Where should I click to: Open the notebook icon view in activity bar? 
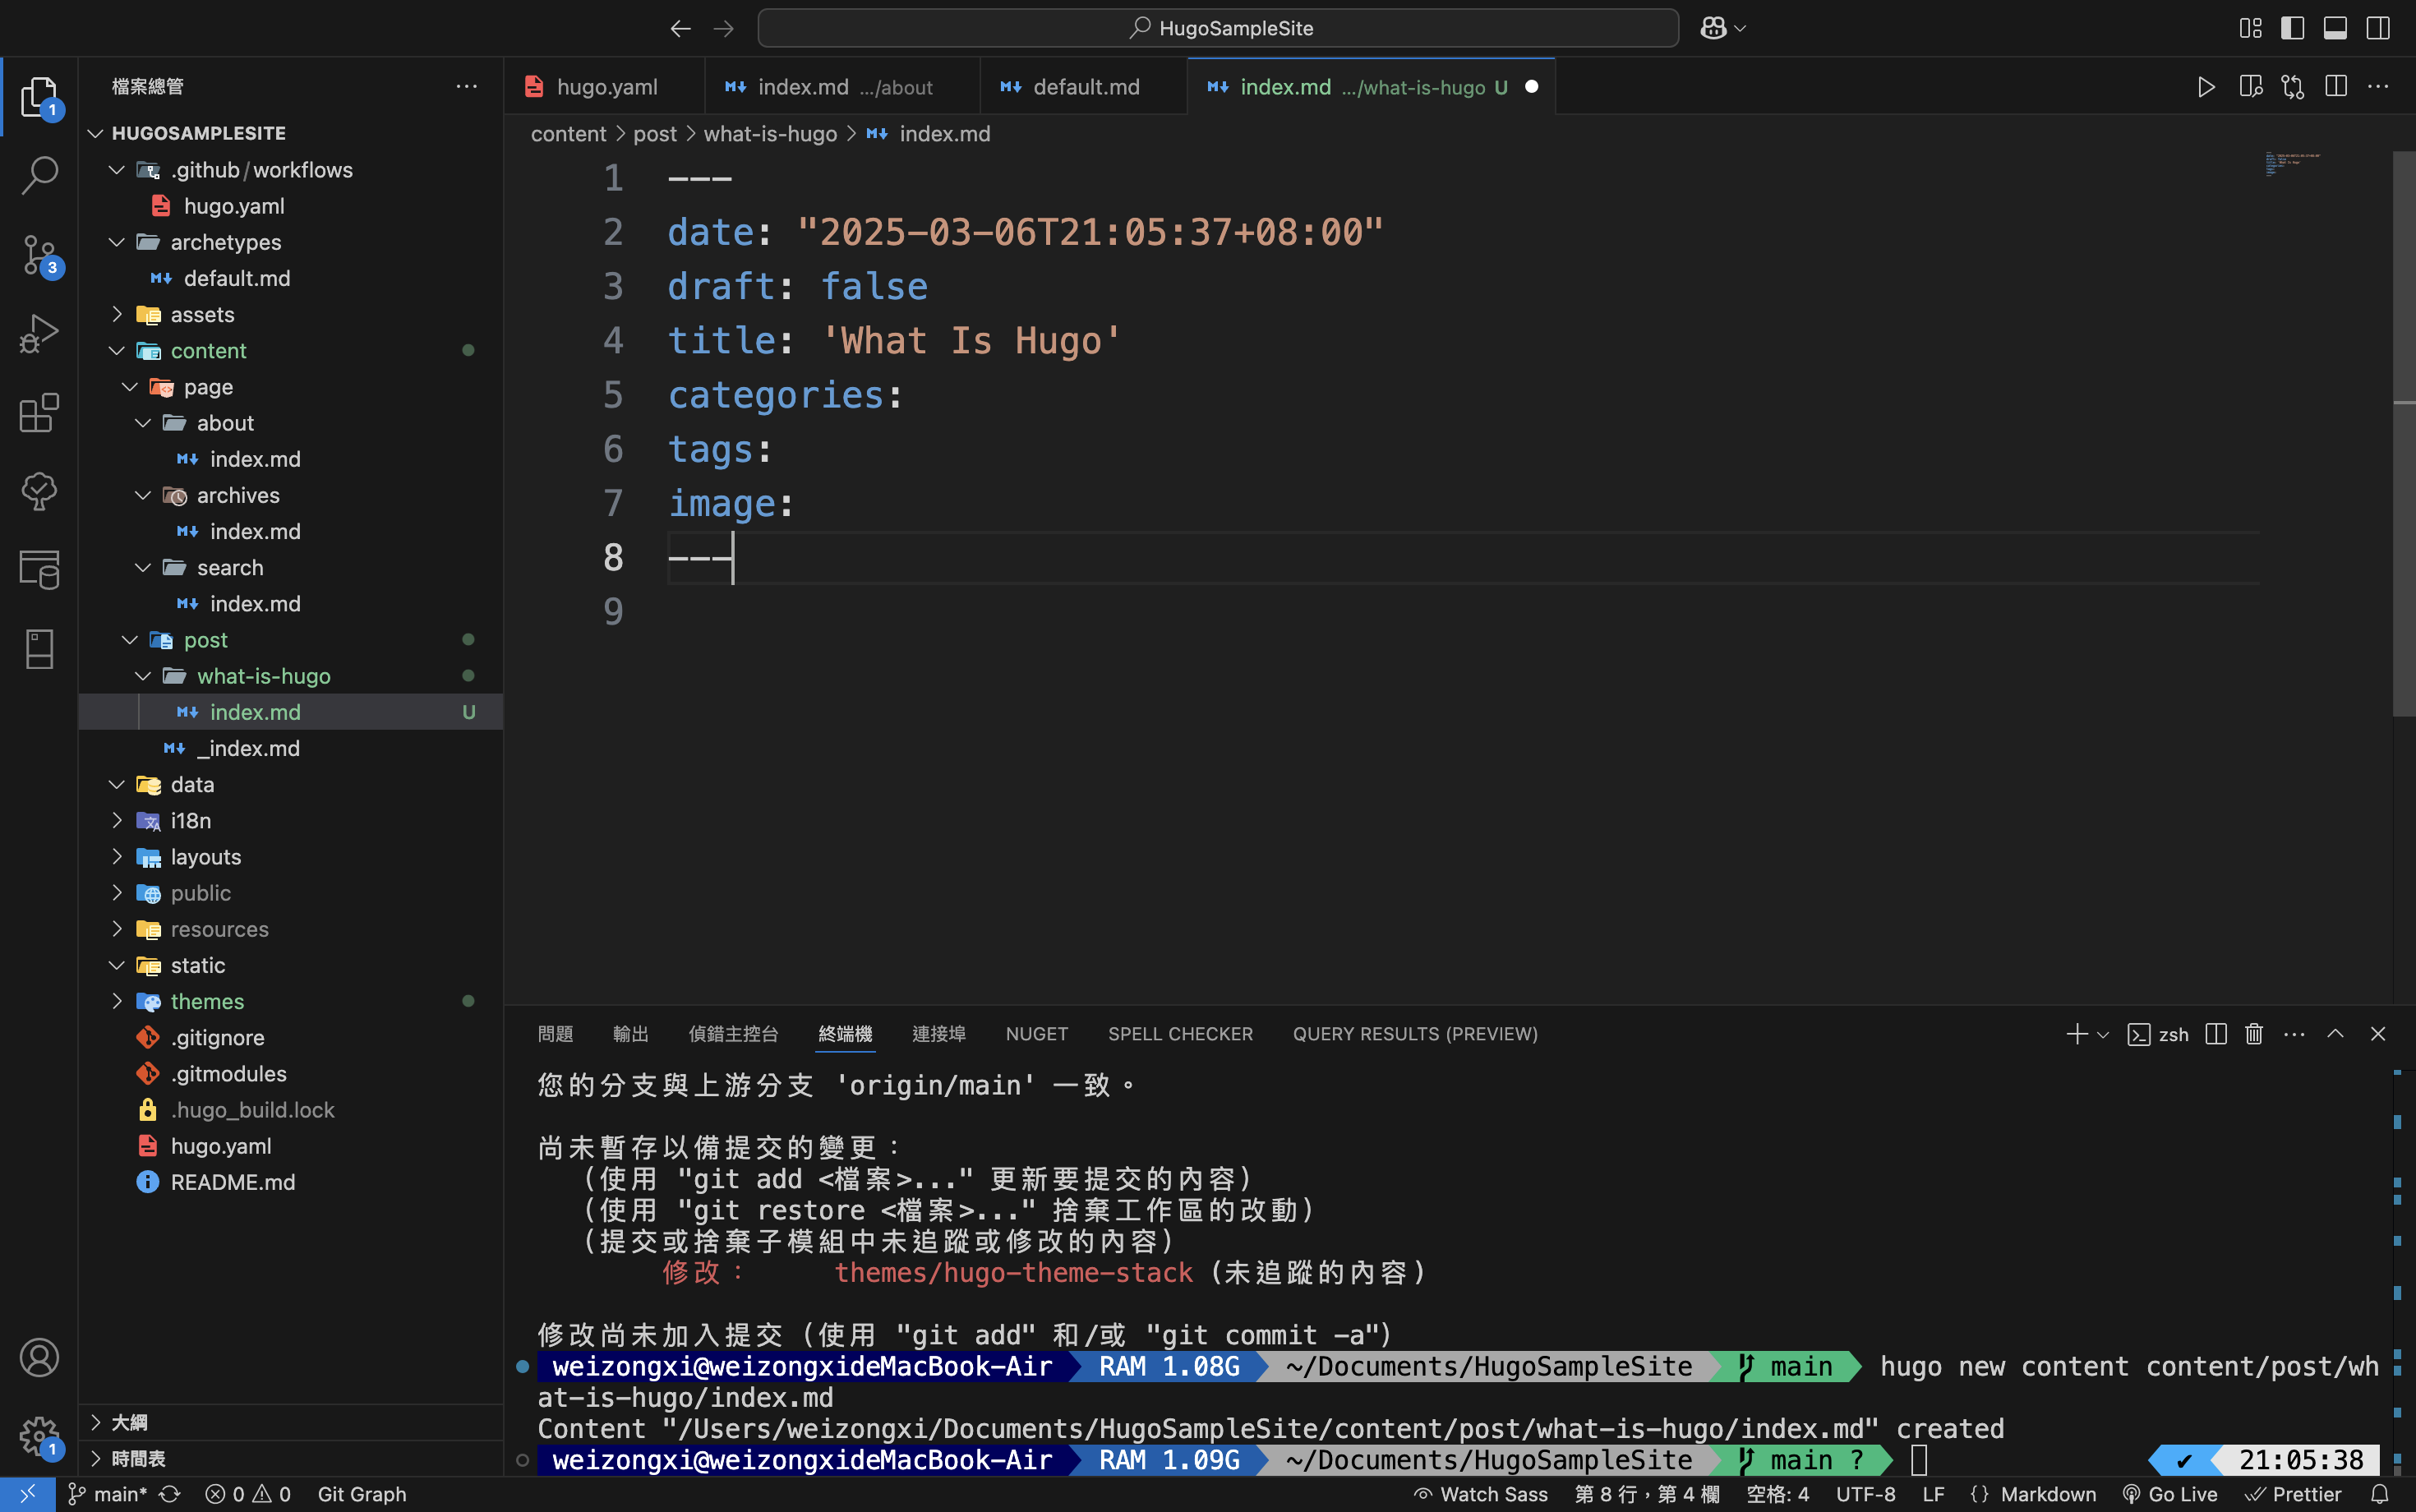[x=39, y=648]
